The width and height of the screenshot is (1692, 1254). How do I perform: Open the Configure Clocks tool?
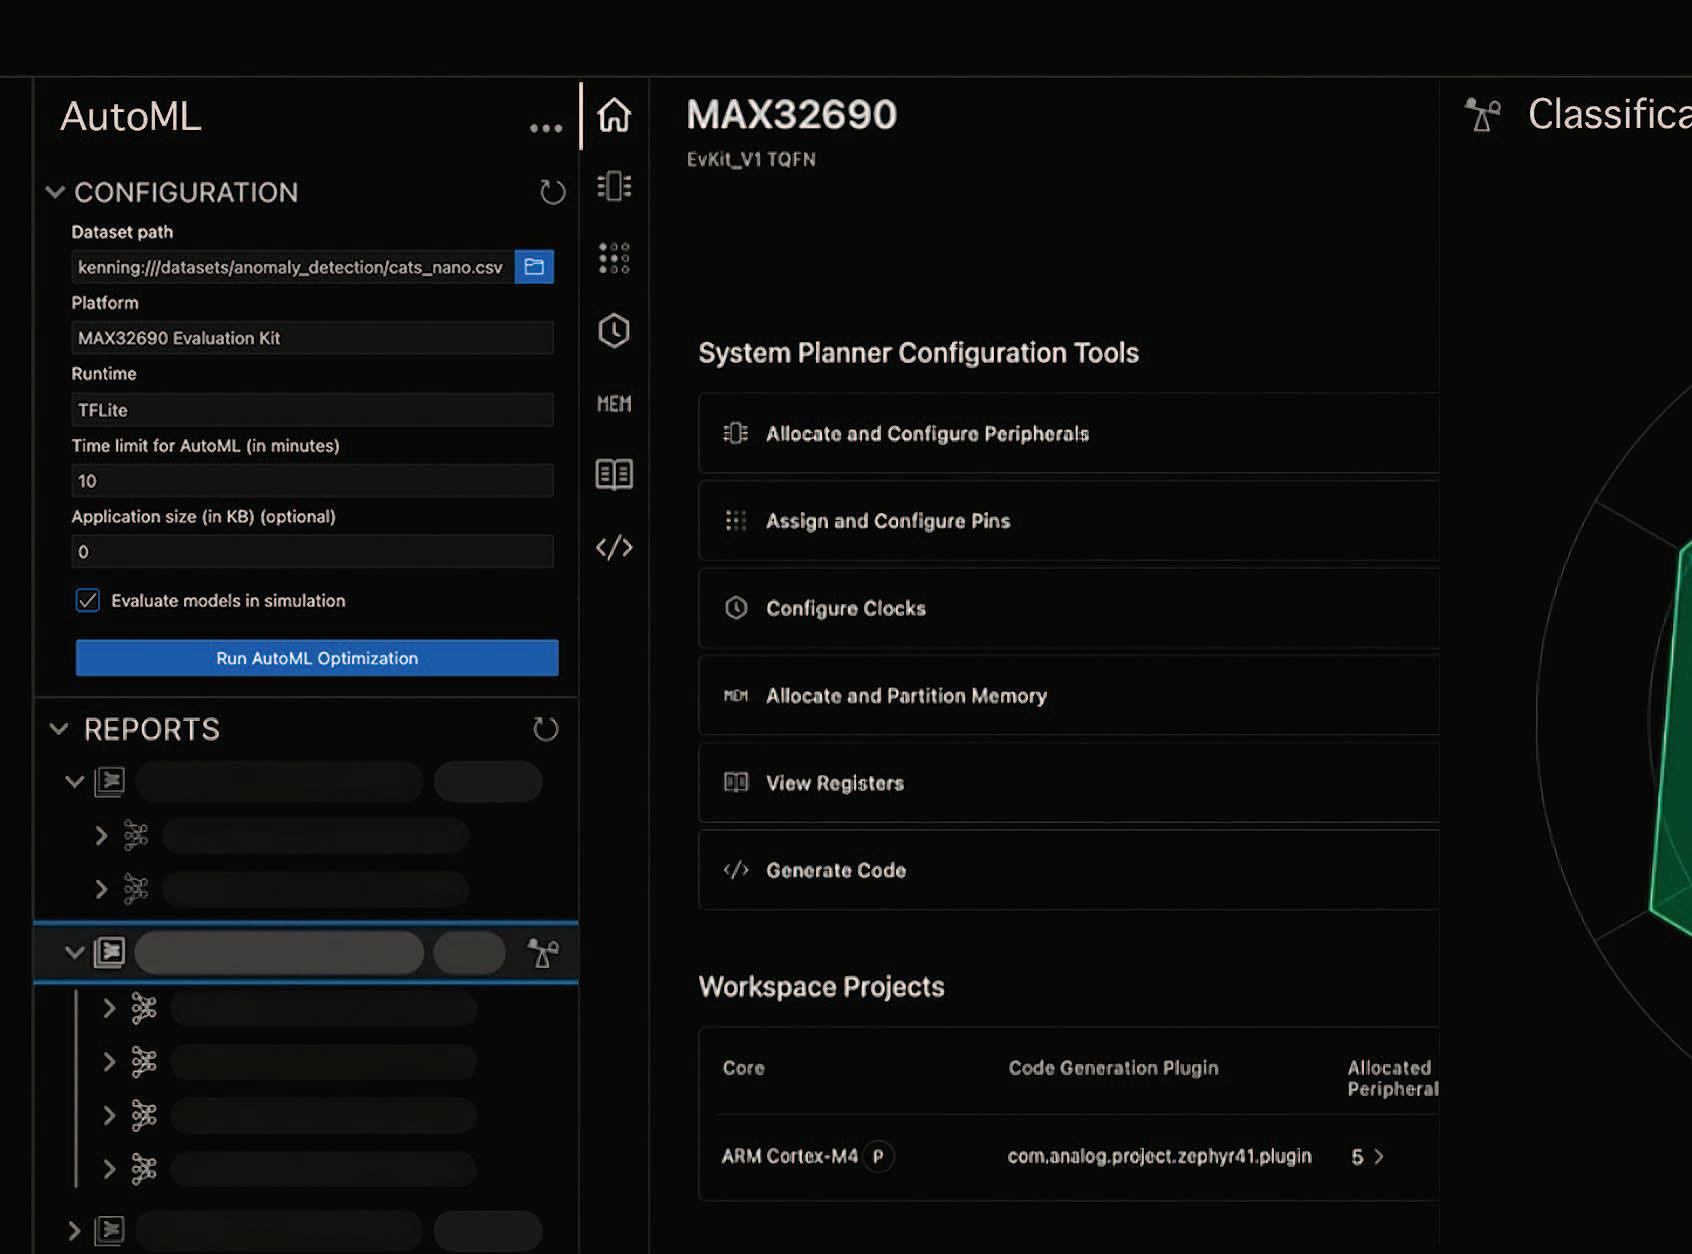[x=1069, y=608]
